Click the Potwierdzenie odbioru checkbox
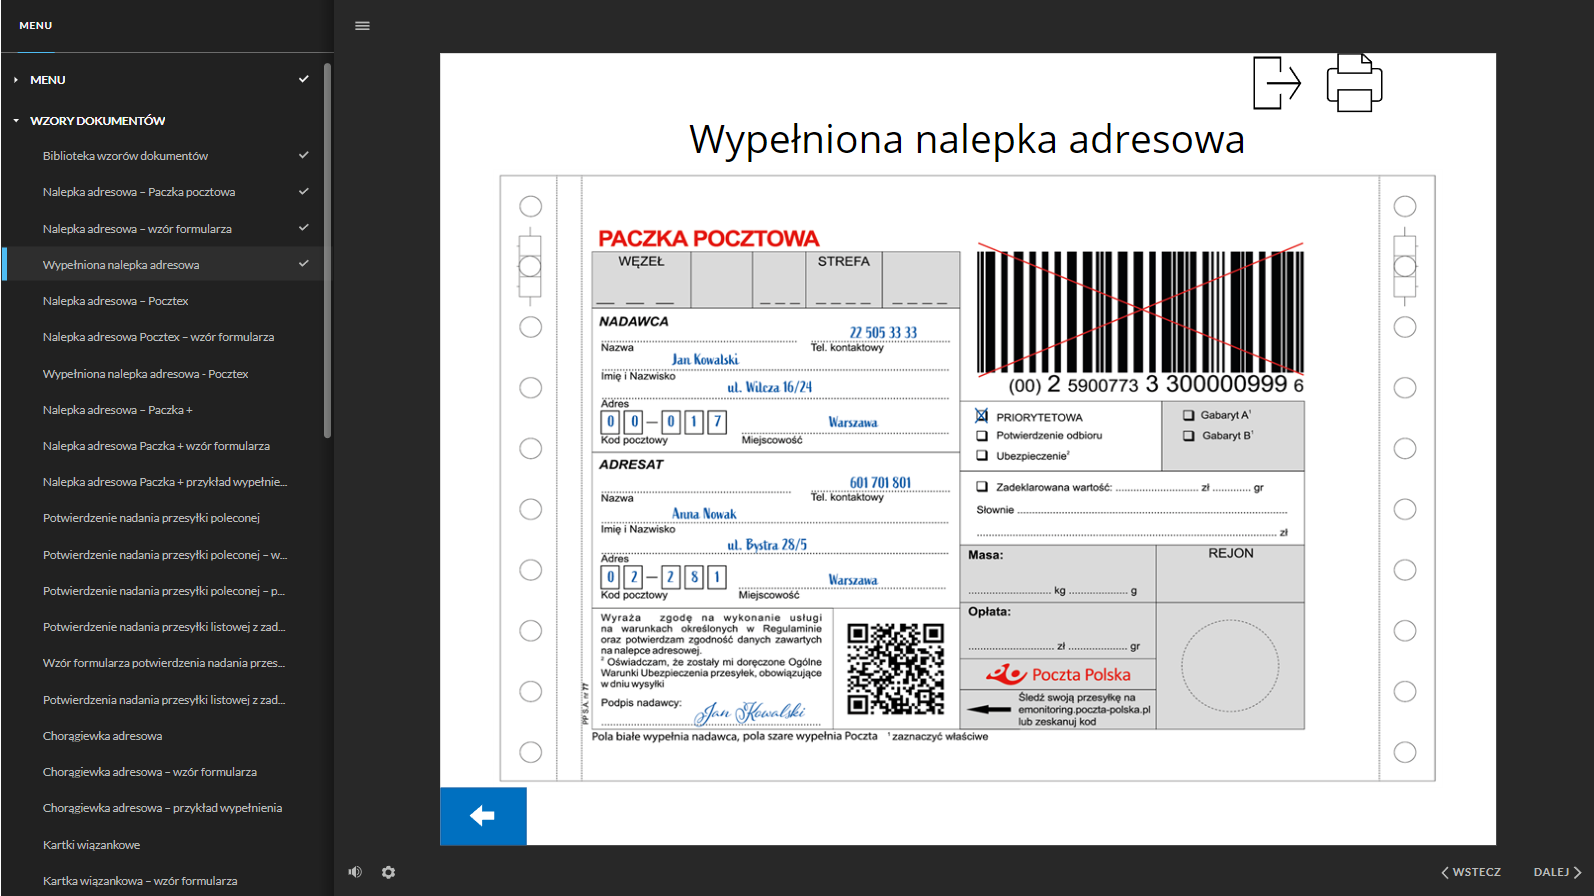This screenshot has height=896, width=1594. (982, 436)
